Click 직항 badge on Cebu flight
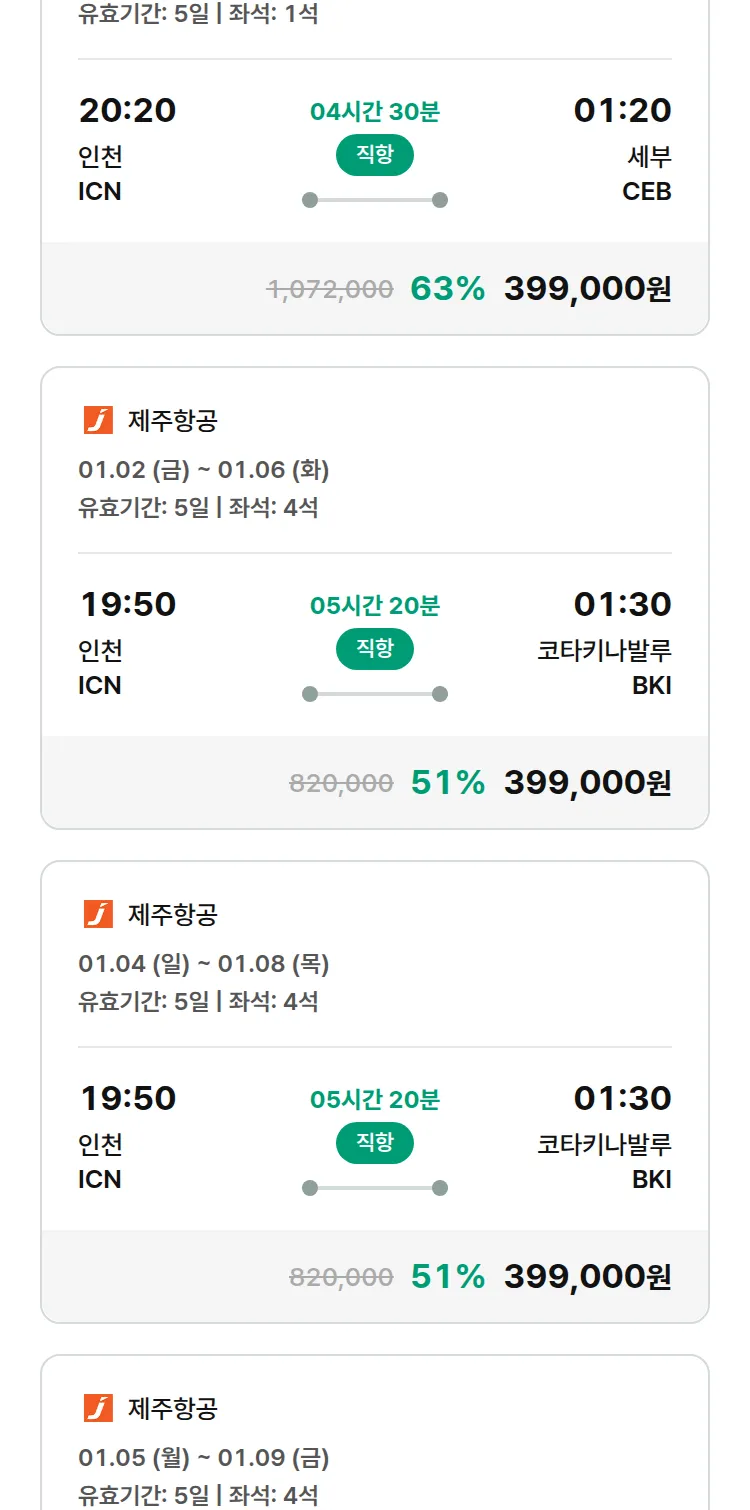The height and width of the screenshot is (1510, 750). pos(374,155)
